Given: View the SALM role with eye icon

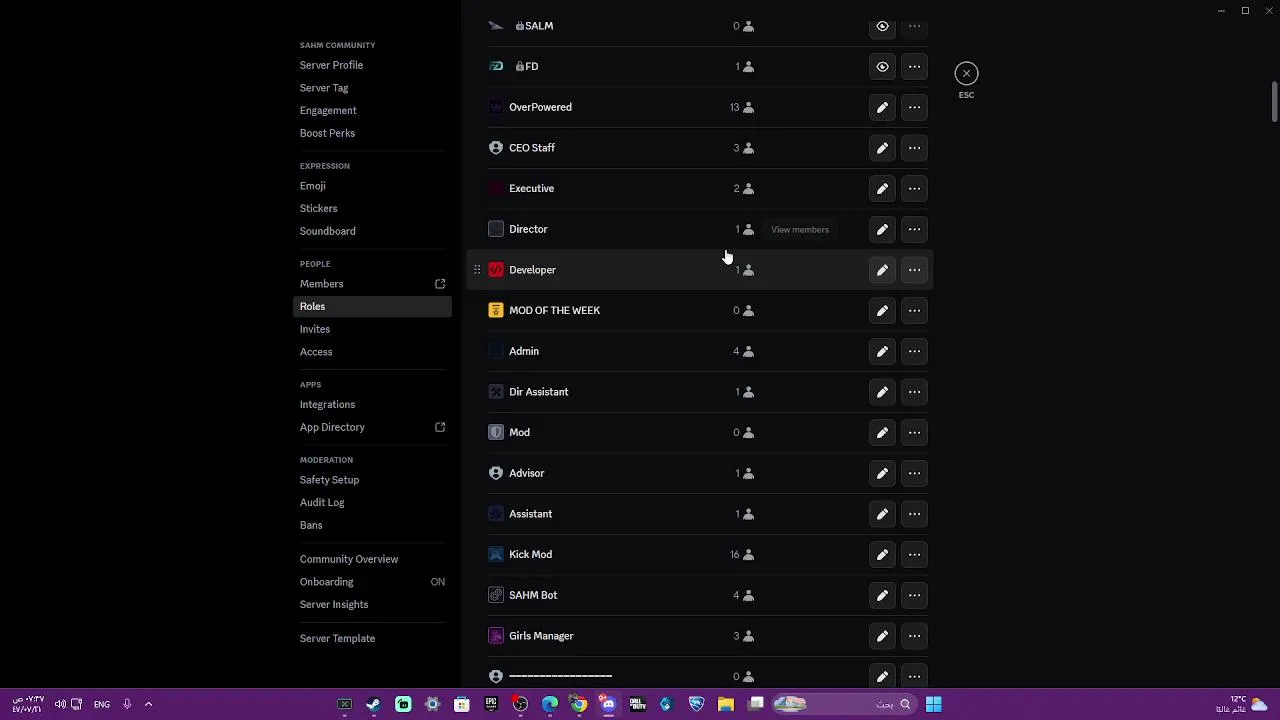Looking at the screenshot, I should [882, 26].
